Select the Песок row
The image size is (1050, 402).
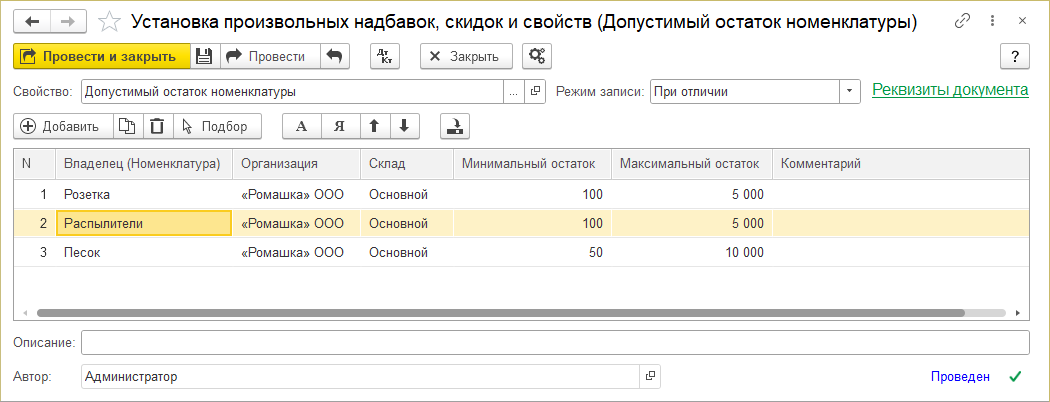pos(522,253)
